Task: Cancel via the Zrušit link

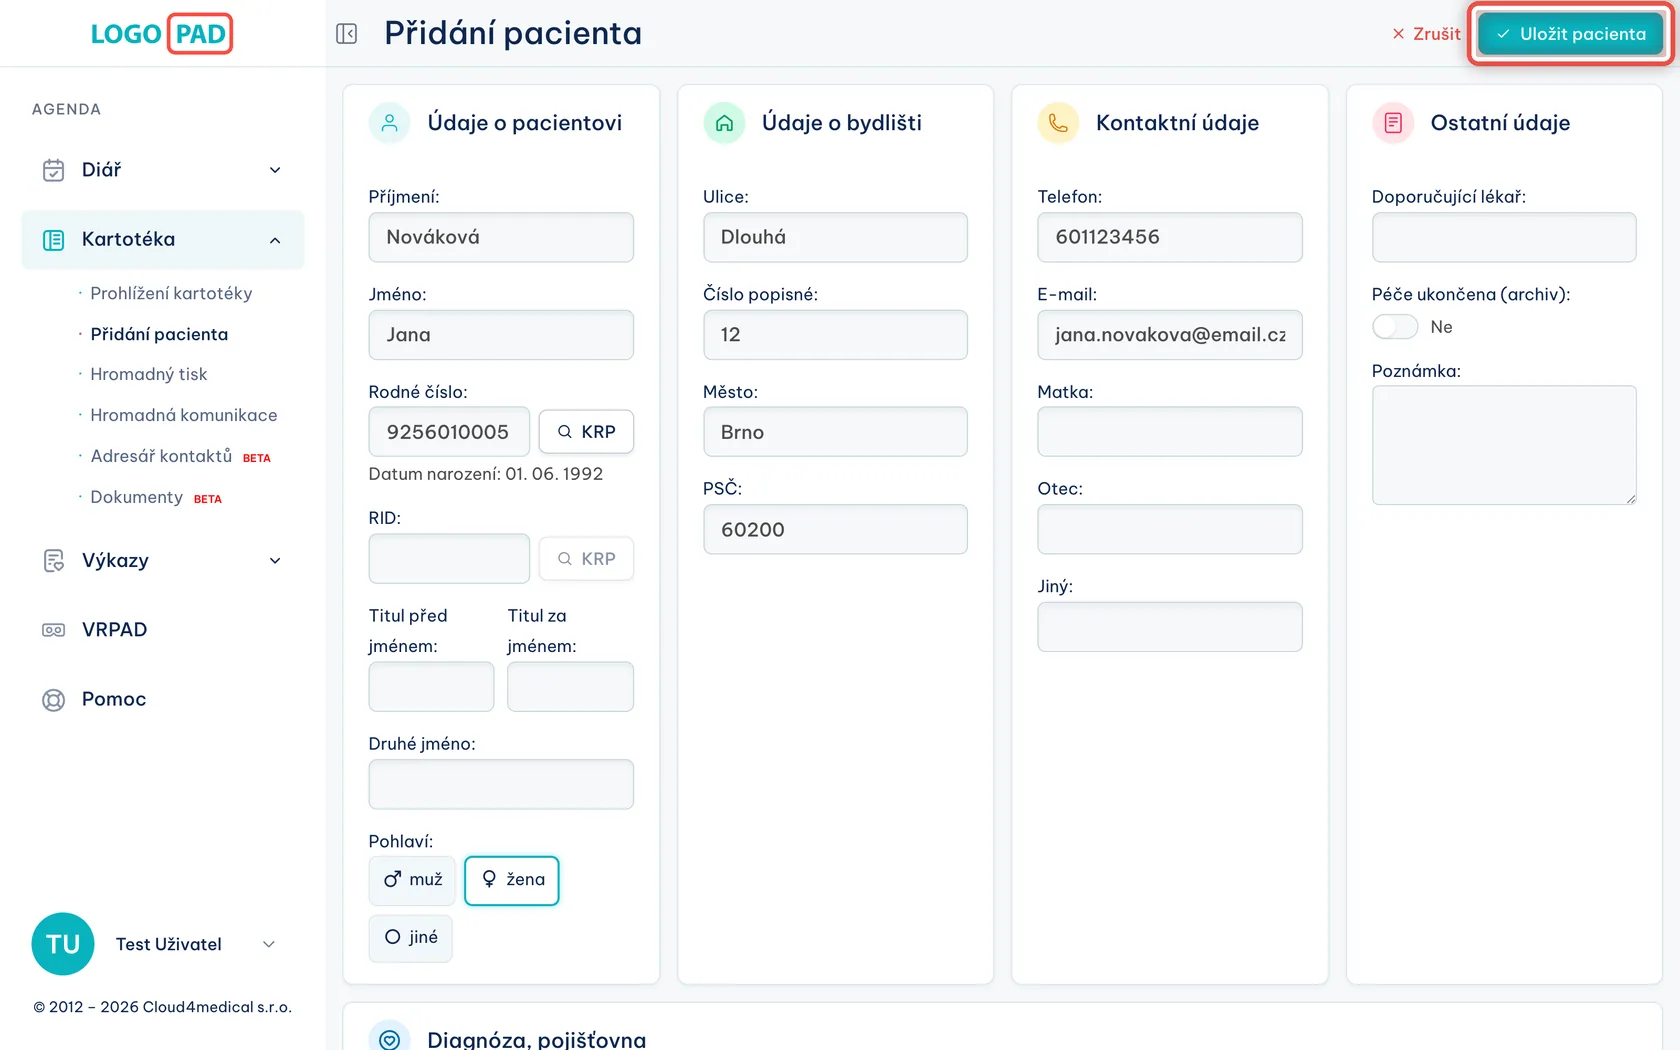Action: (x=1426, y=34)
